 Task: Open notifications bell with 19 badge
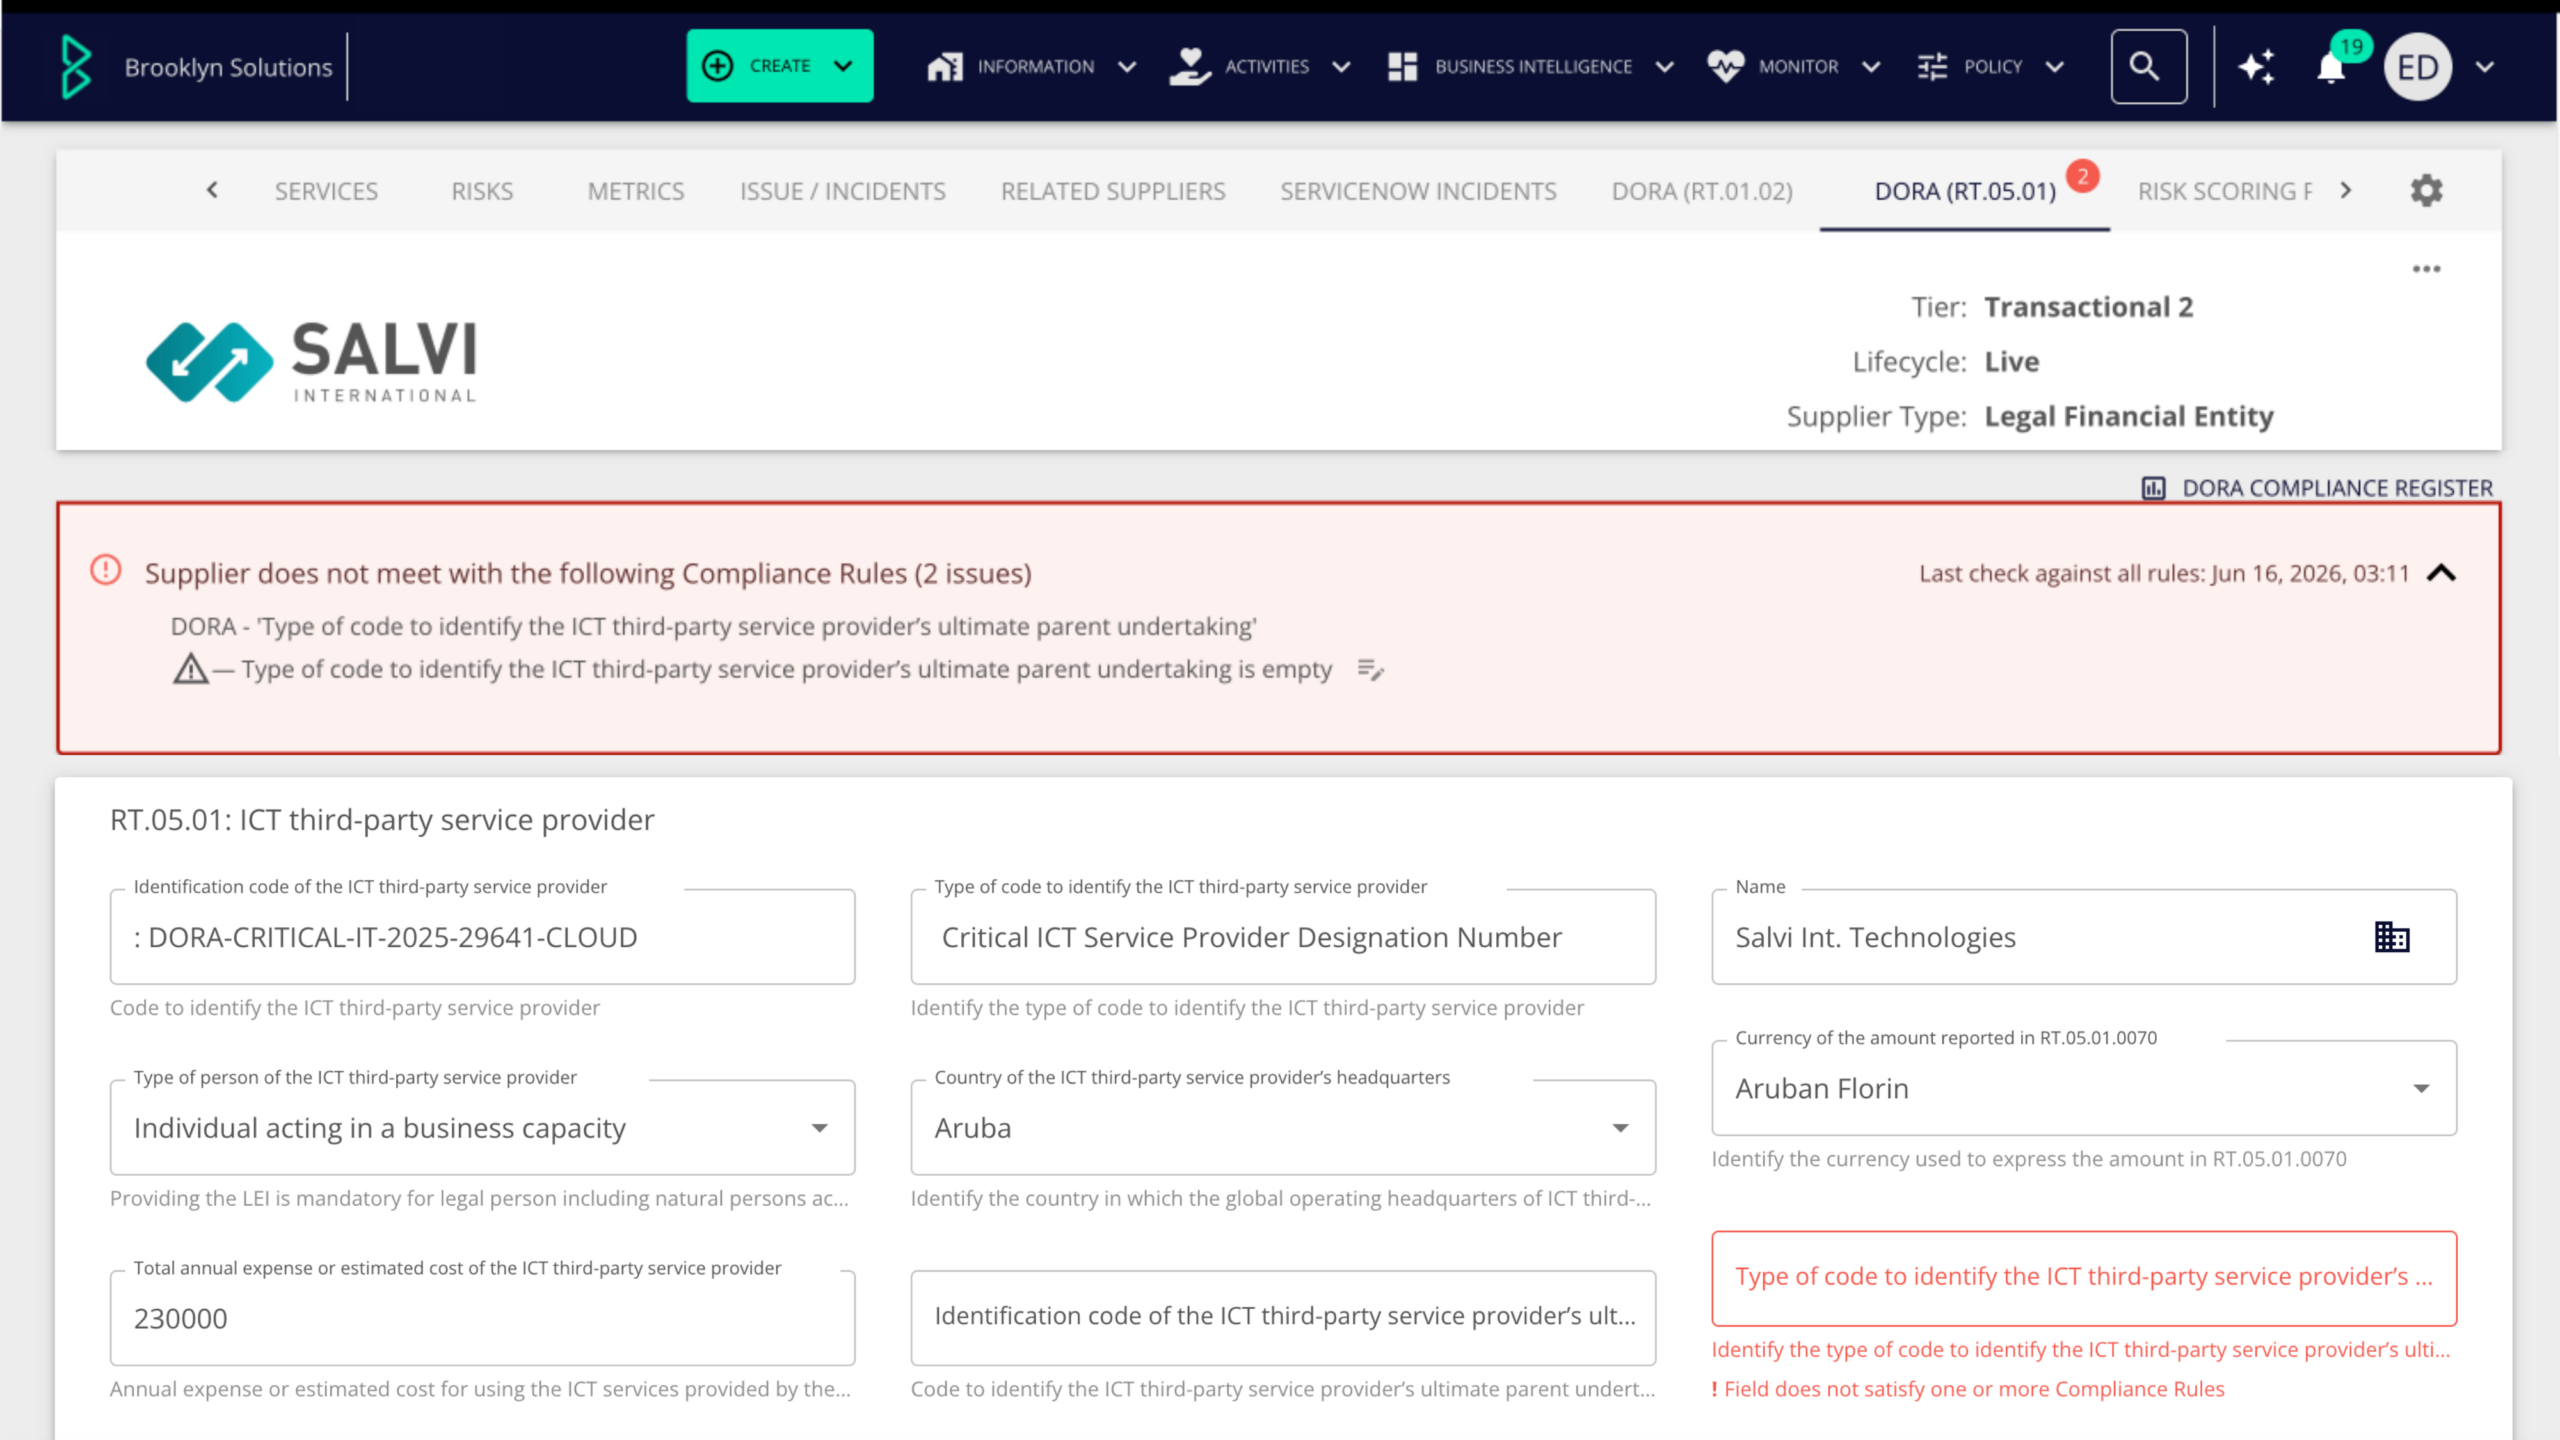[2331, 68]
